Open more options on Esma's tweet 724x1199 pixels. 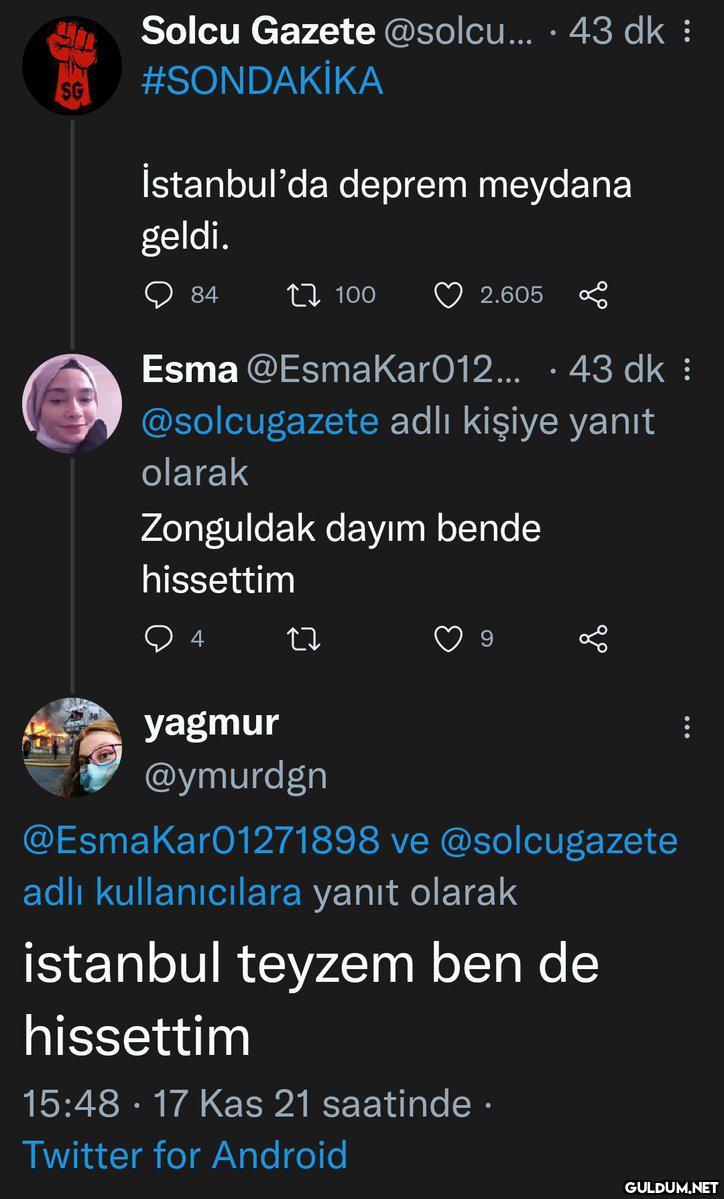(x=687, y=371)
